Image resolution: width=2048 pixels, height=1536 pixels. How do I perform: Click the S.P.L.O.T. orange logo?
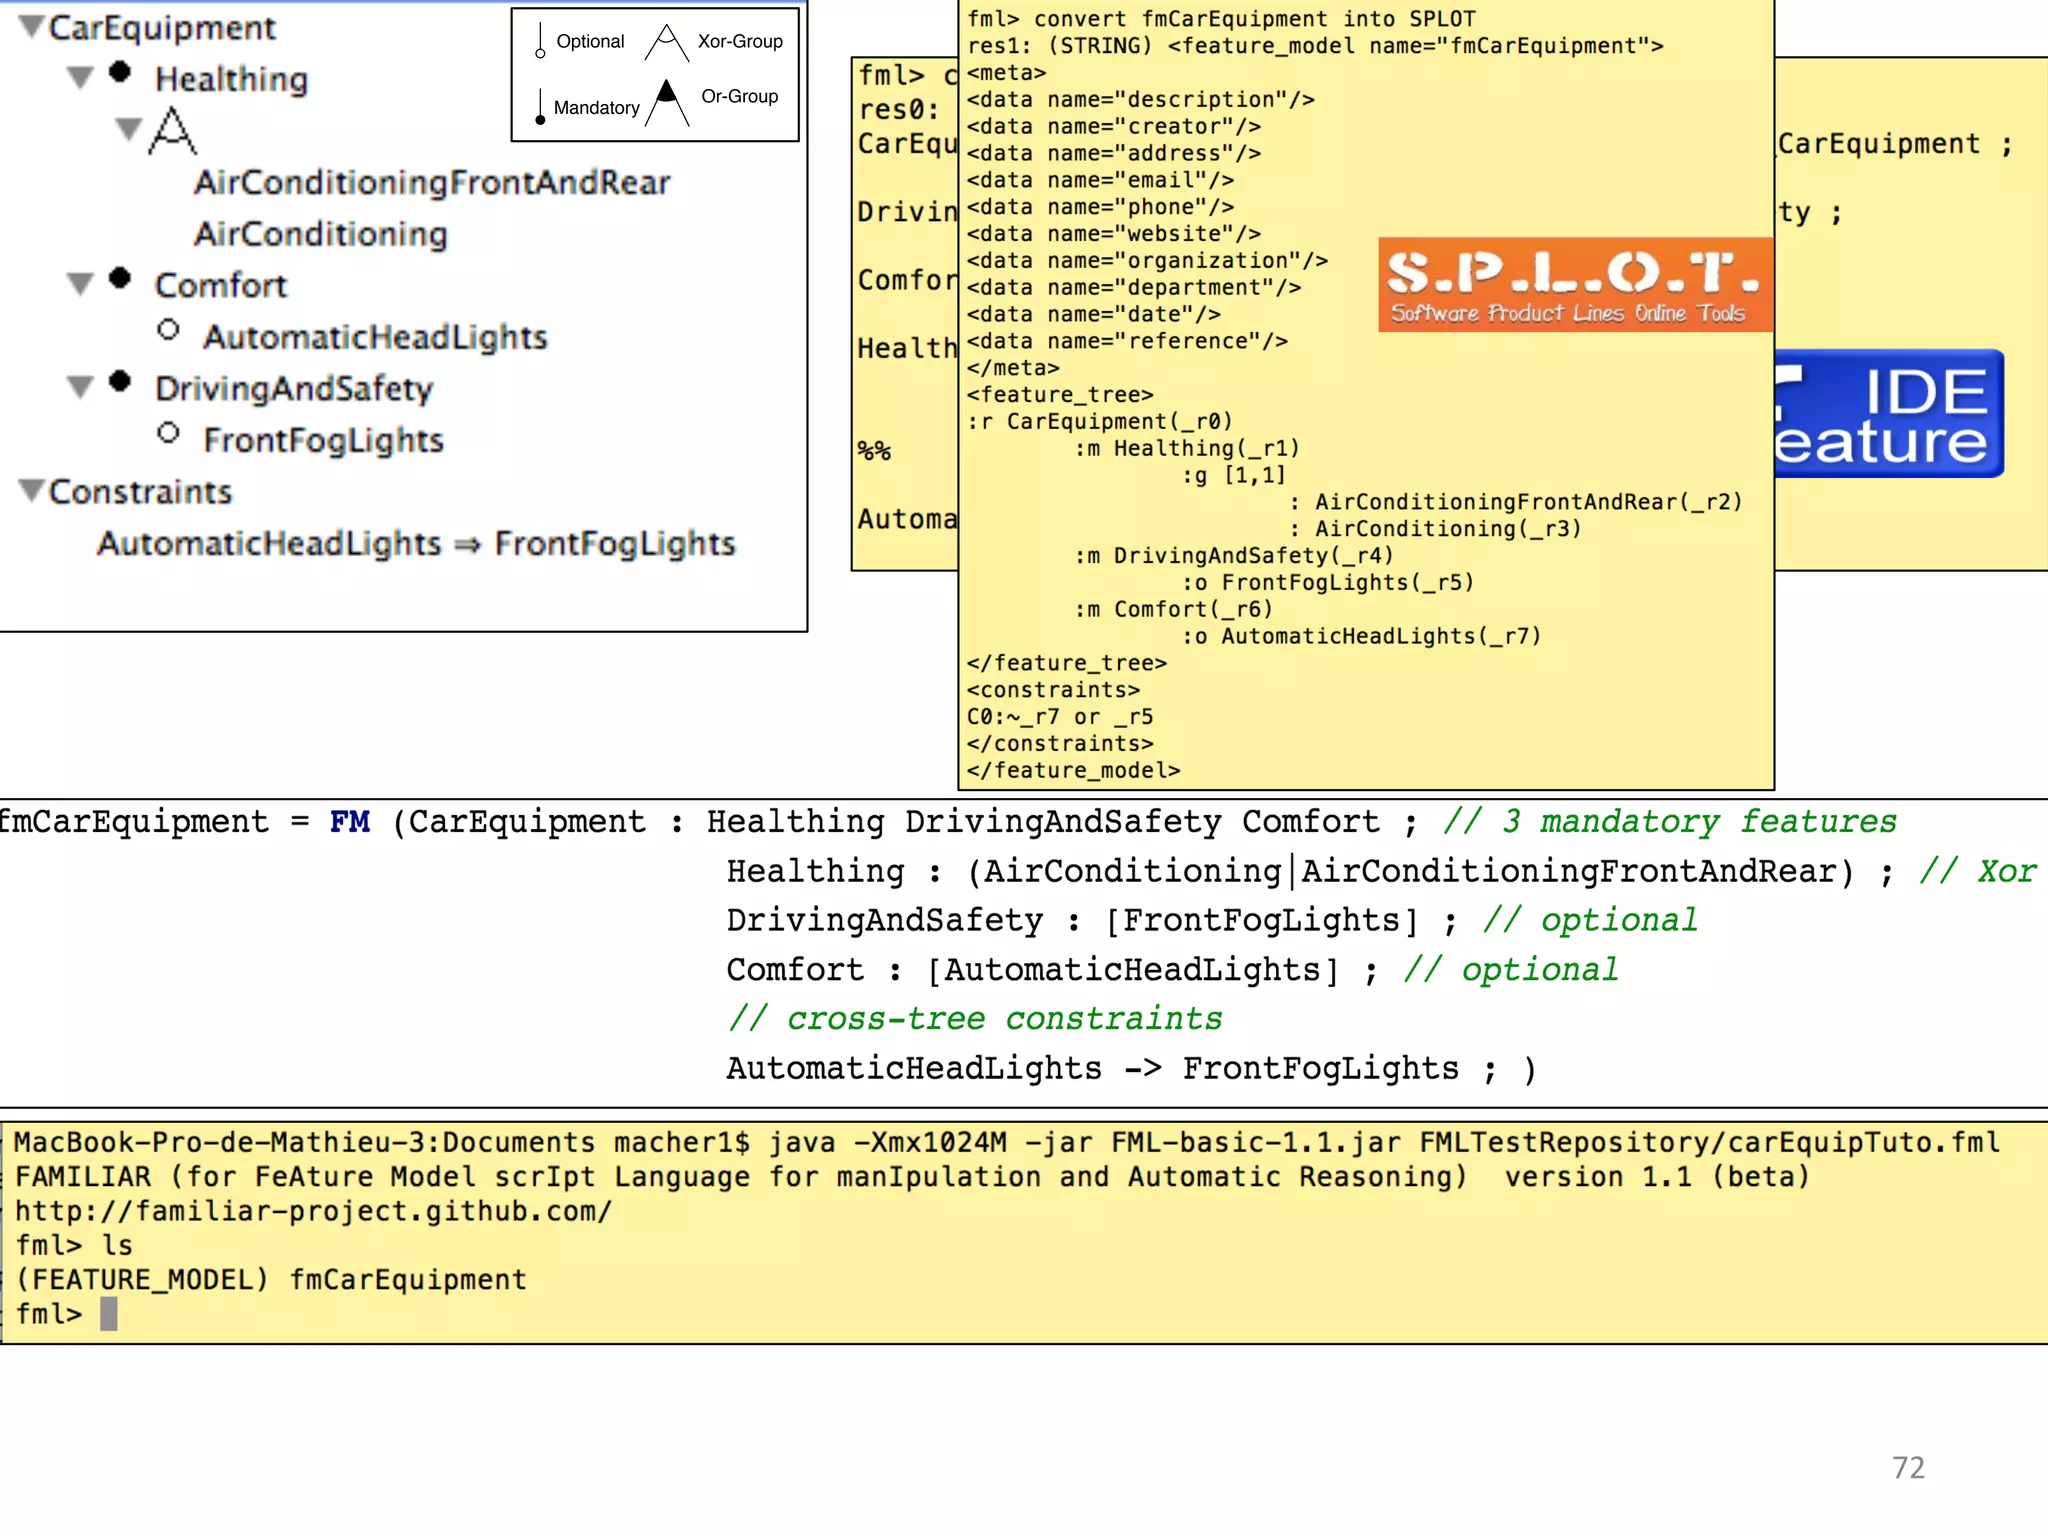1574,285
